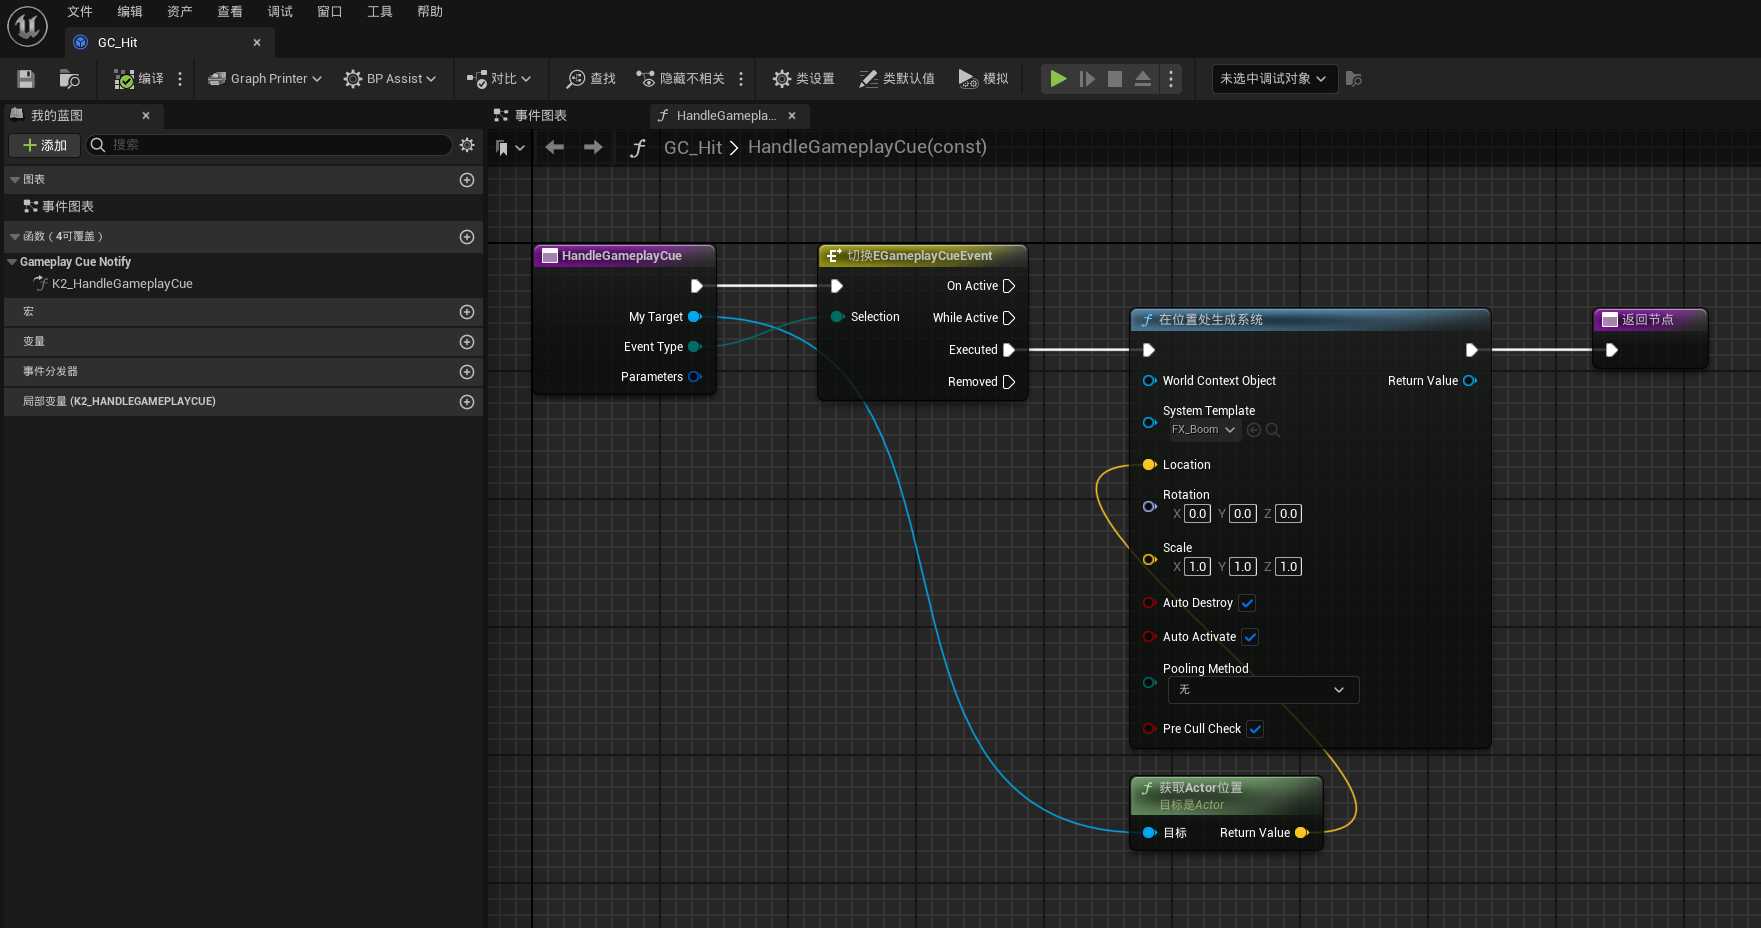Open the Pooling Method dropdown
The width and height of the screenshot is (1761, 928).
[1263, 690]
